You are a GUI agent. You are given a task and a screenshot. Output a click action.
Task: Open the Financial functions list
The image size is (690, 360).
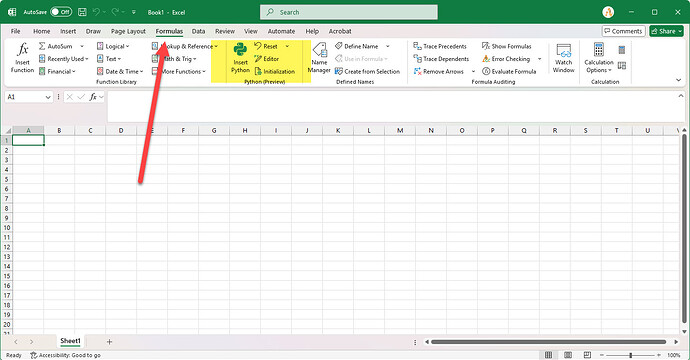(57, 71)
